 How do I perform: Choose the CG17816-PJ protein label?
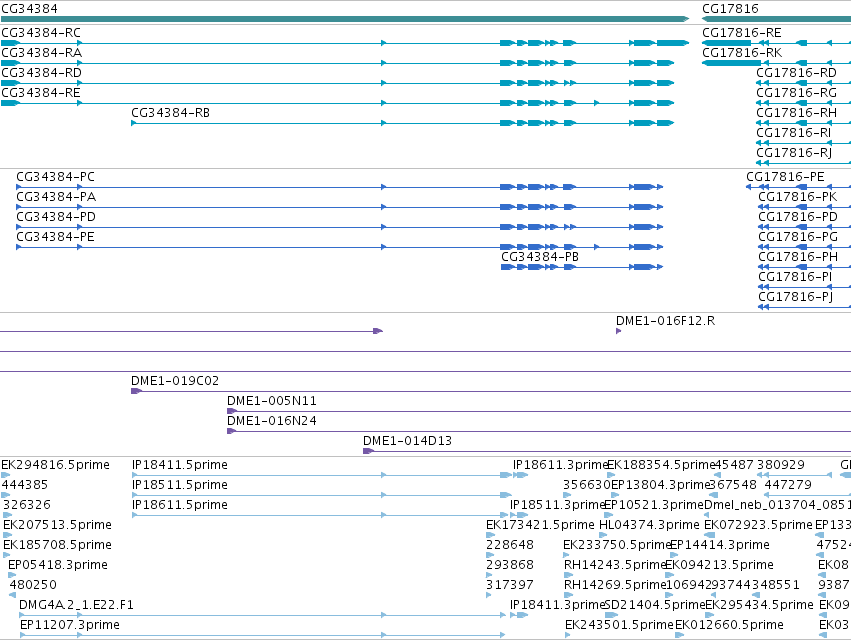(795, 297)
